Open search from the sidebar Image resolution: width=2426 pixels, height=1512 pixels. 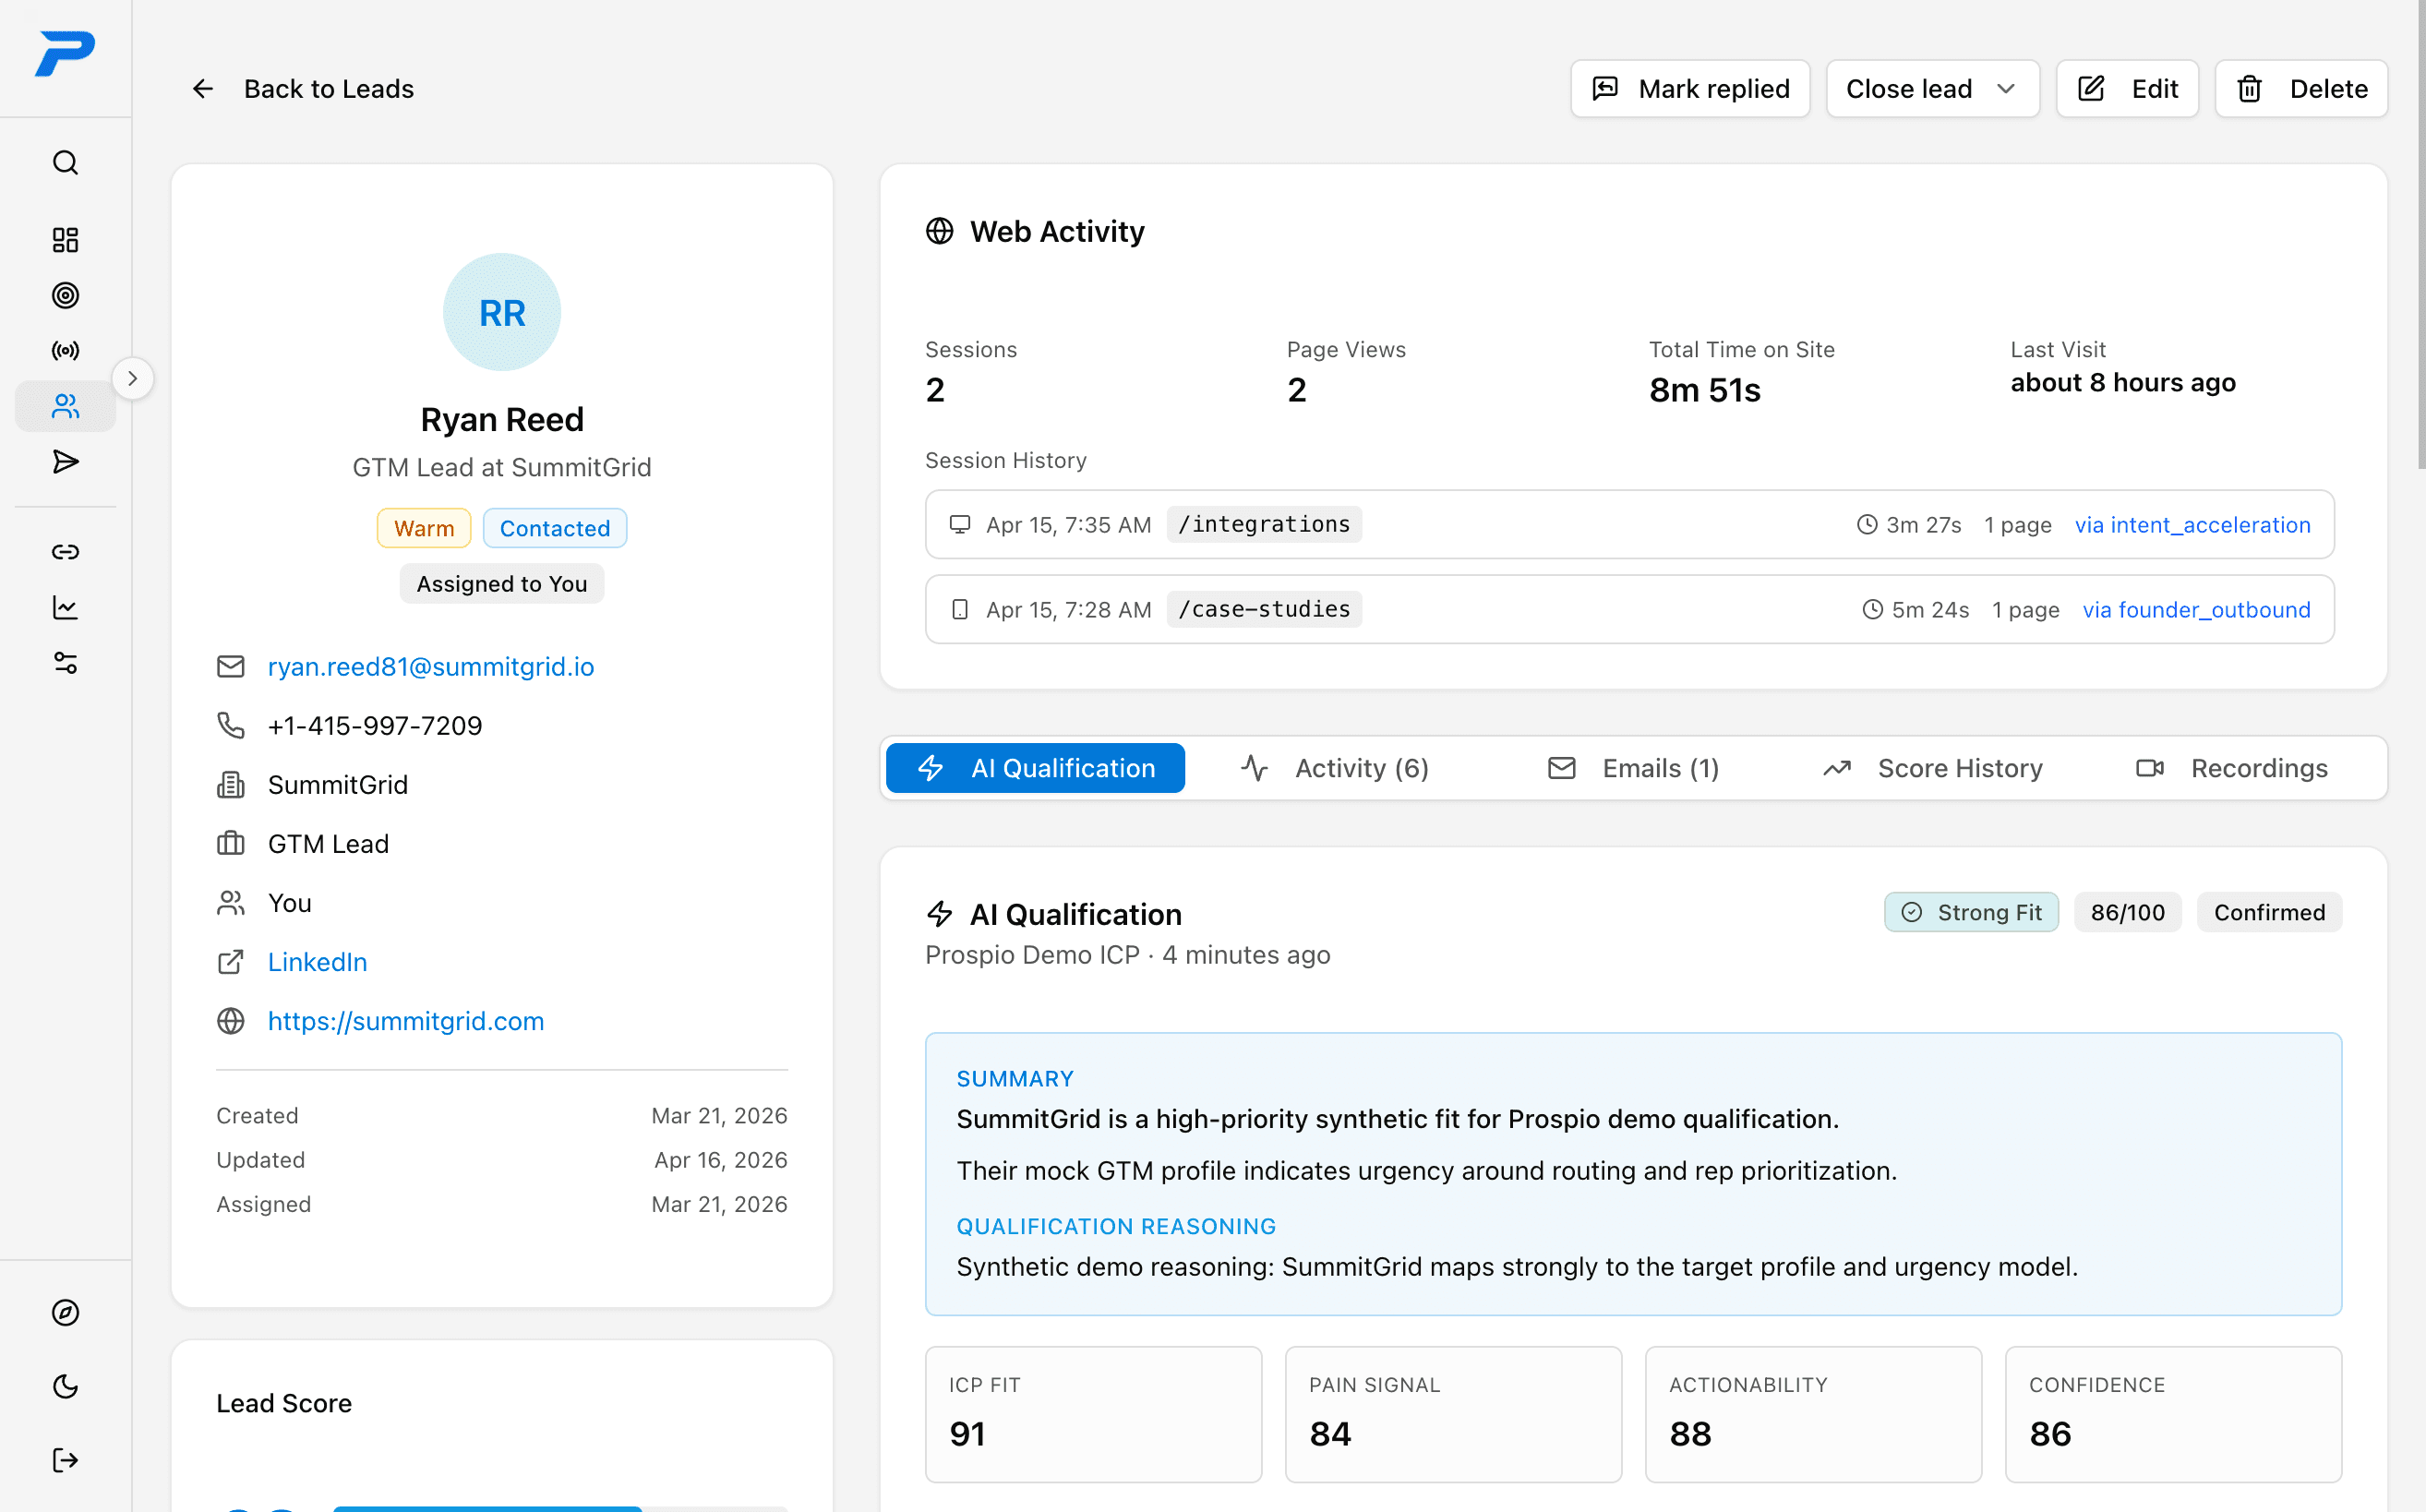tap(65, 162)
